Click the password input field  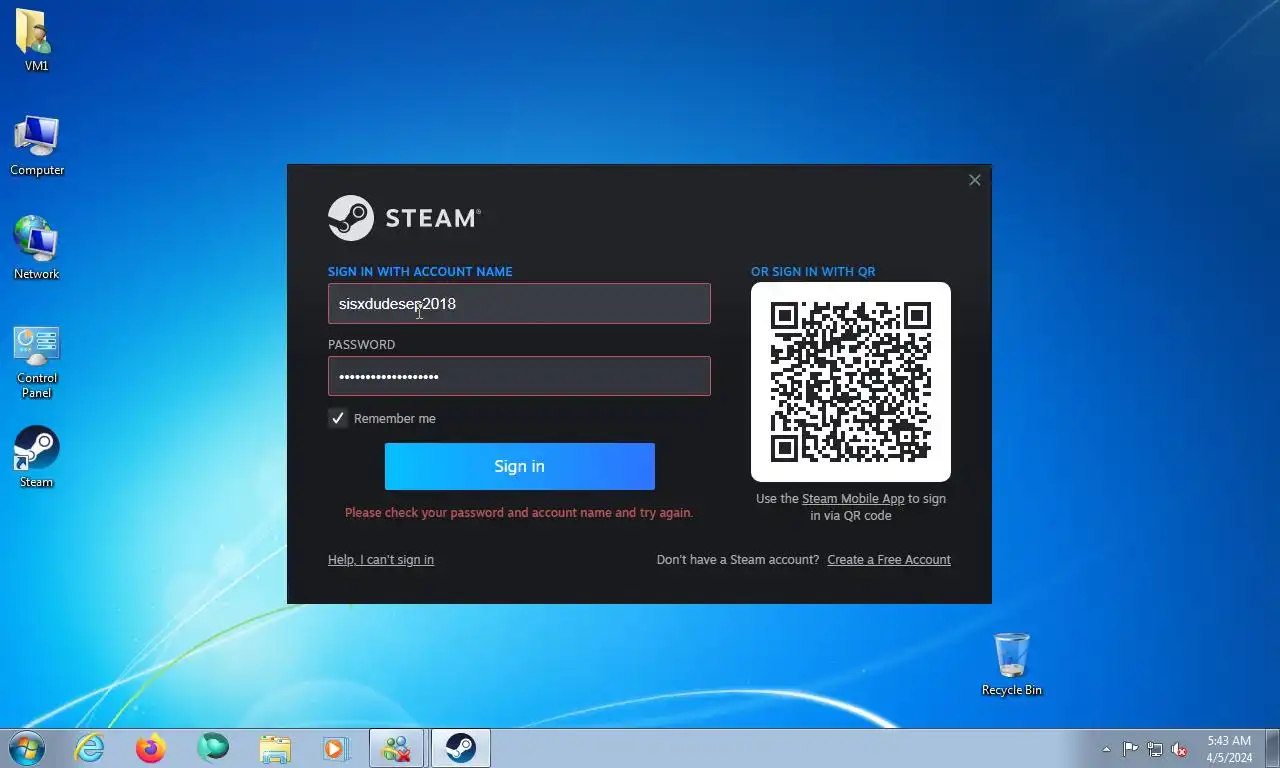(x=519, y=376)
